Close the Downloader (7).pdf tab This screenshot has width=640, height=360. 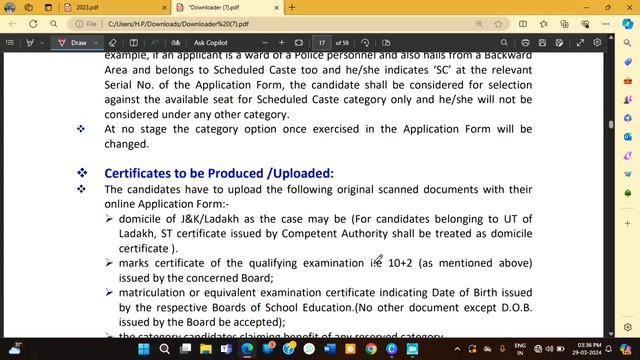point(276,7)
